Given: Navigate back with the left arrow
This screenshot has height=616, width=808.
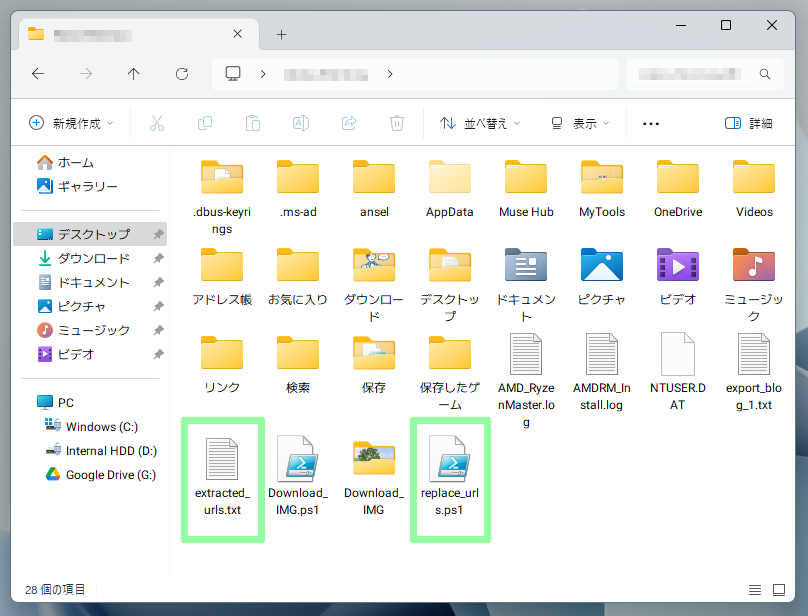Looking at the screenshot, I should pos(38,74).
